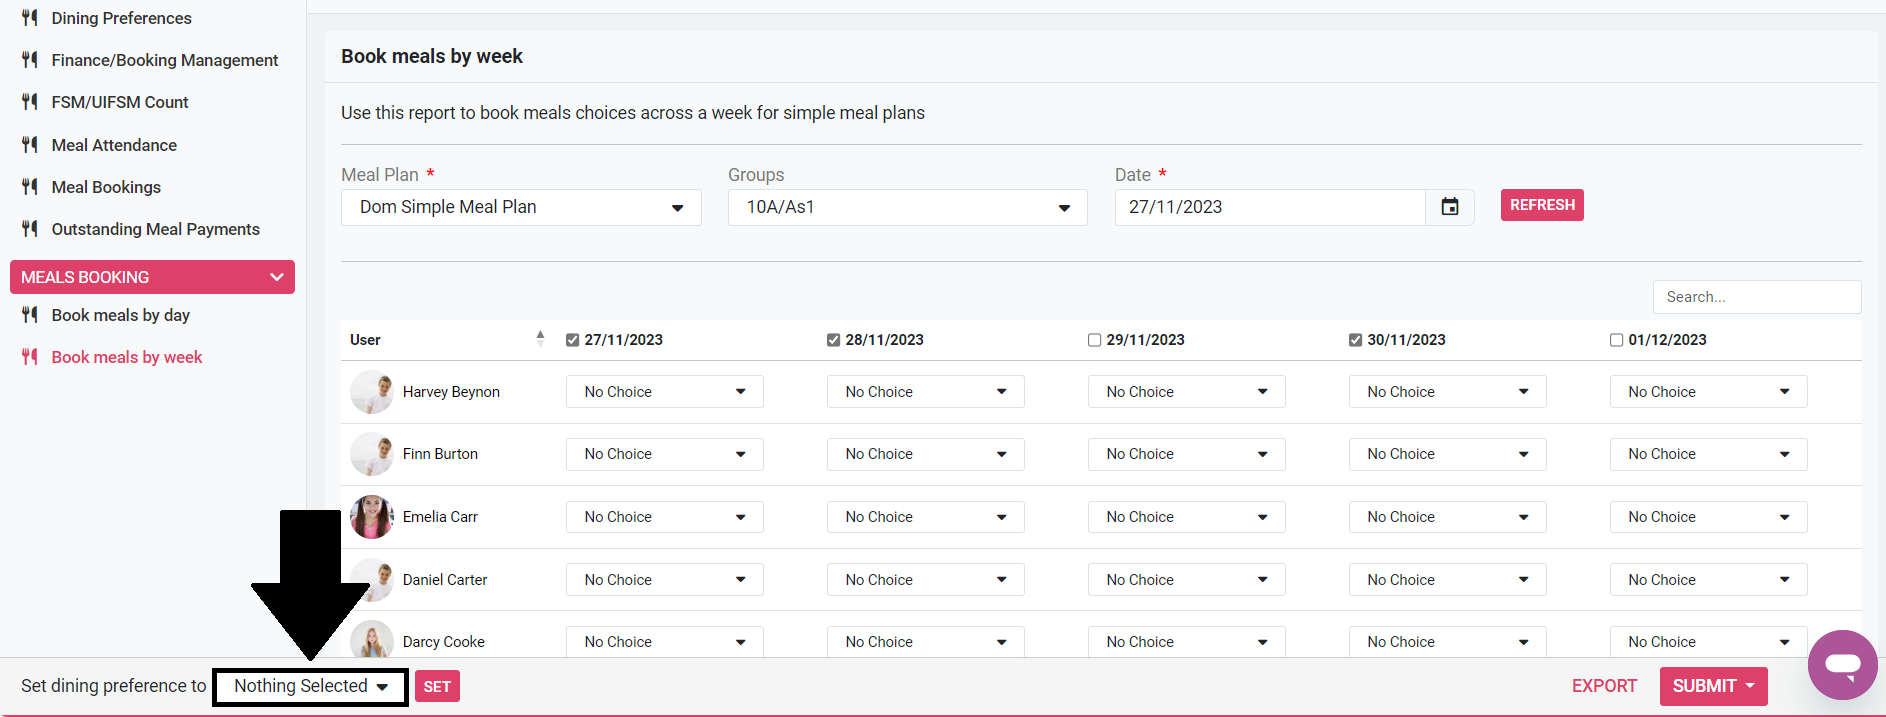The image size is (1886, 717).
Task: Expand the Groups dropdown showing 10A/As1
Action: 907,207
